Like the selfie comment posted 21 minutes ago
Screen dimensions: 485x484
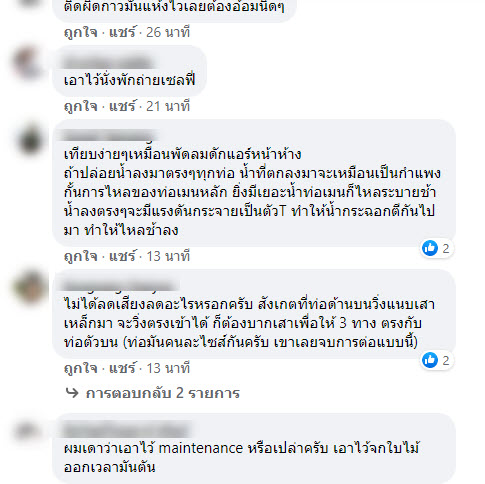(80, 107)
